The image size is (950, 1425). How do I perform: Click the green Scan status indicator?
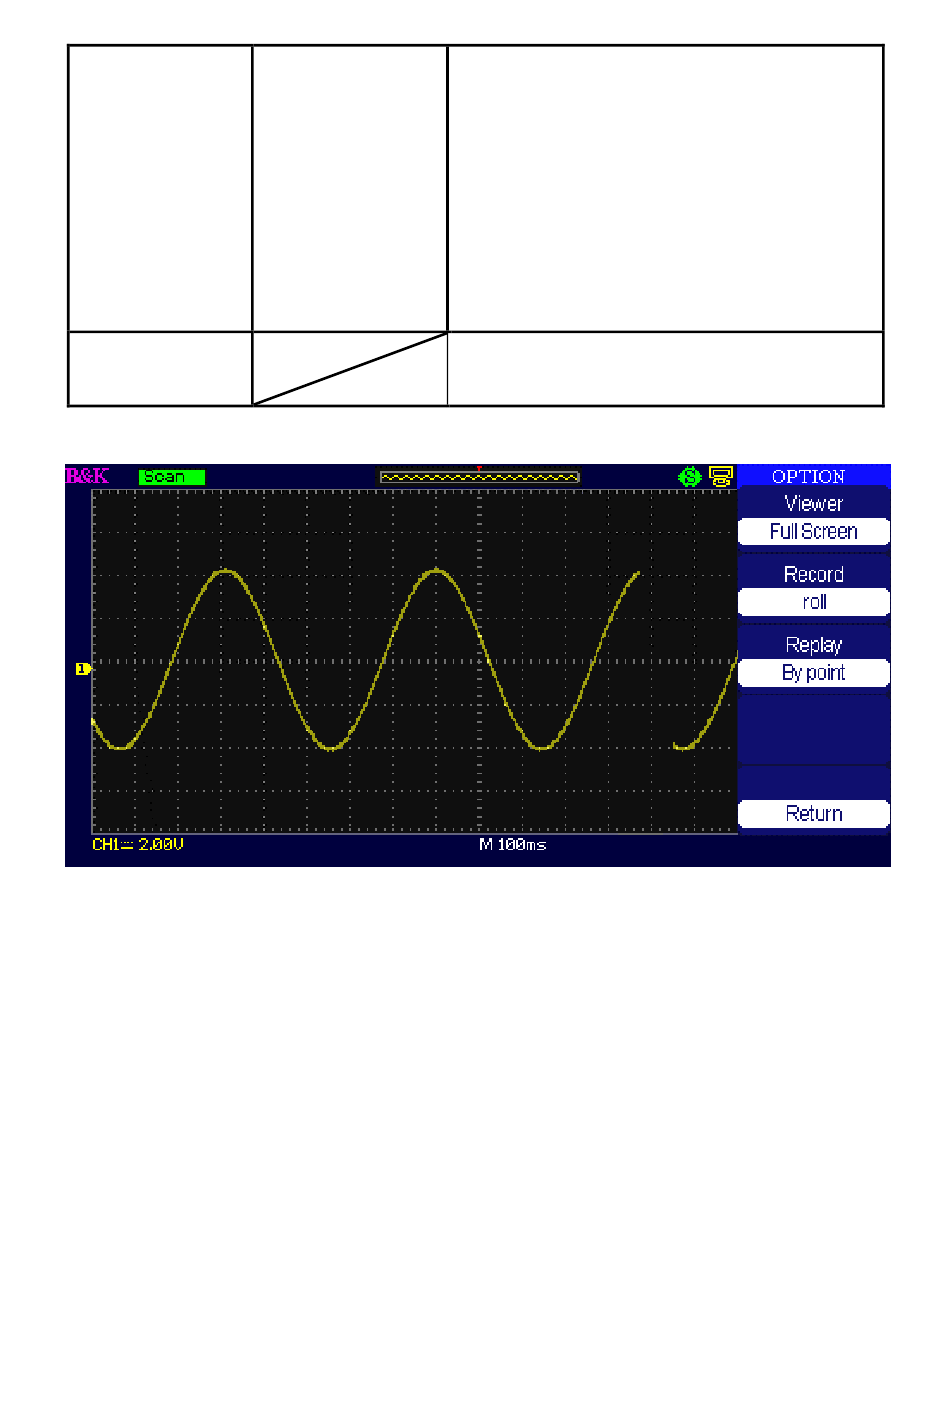point(171,477)
